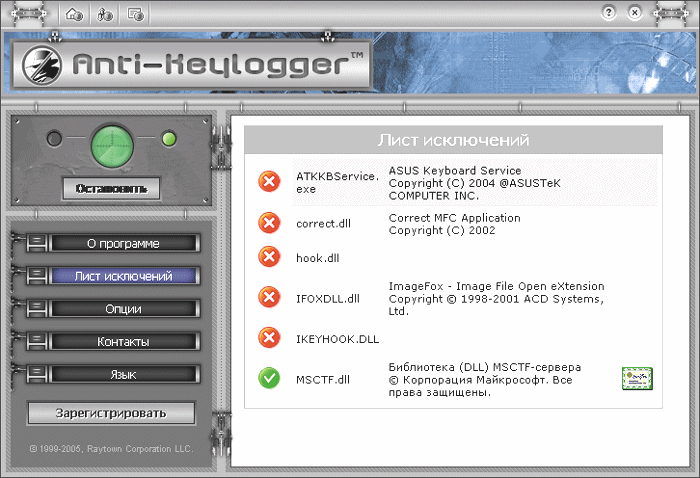Toggle the green check for MSCTF.dll
The image size is (700, 478).
[269, 378]
